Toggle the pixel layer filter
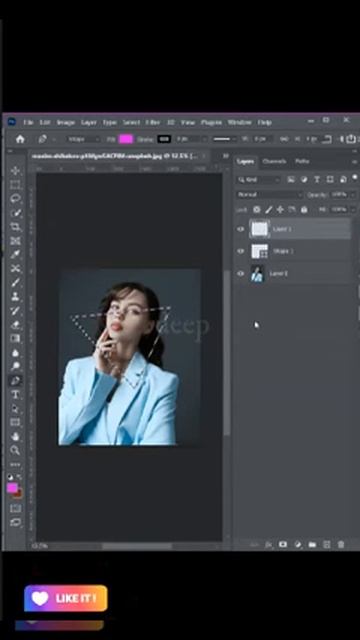 (x=291, y=180)
